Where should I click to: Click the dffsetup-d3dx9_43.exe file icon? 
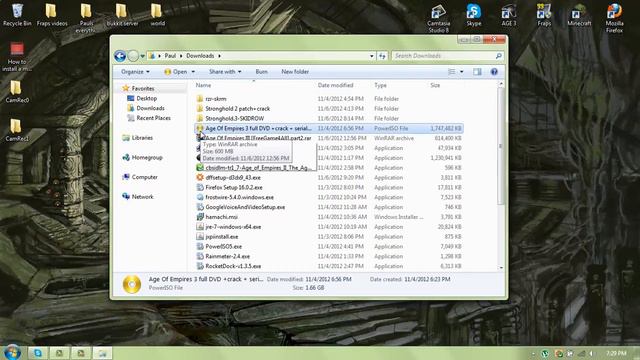click(200, 178)
